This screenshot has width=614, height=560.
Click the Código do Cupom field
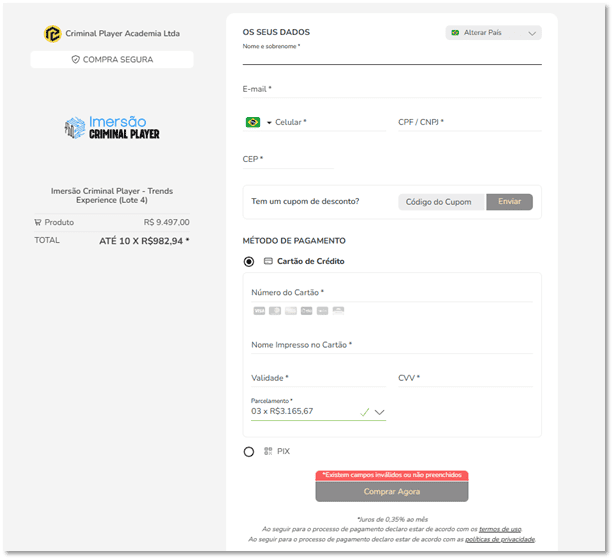coord(442,202)
